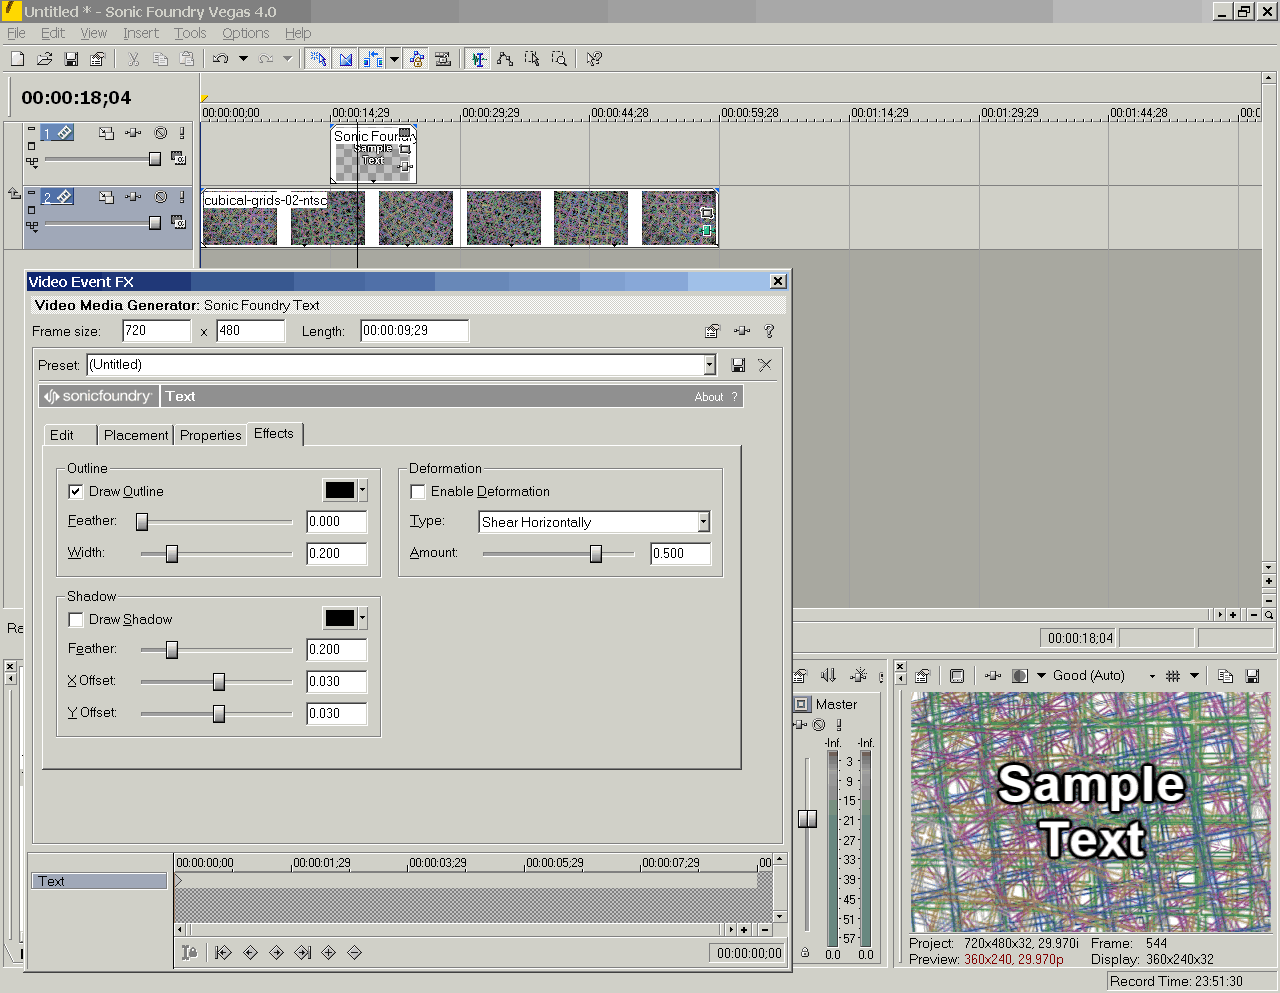Go to Next Keyframe button
This screenshot has width=1280, height=993.
(276, 953)
